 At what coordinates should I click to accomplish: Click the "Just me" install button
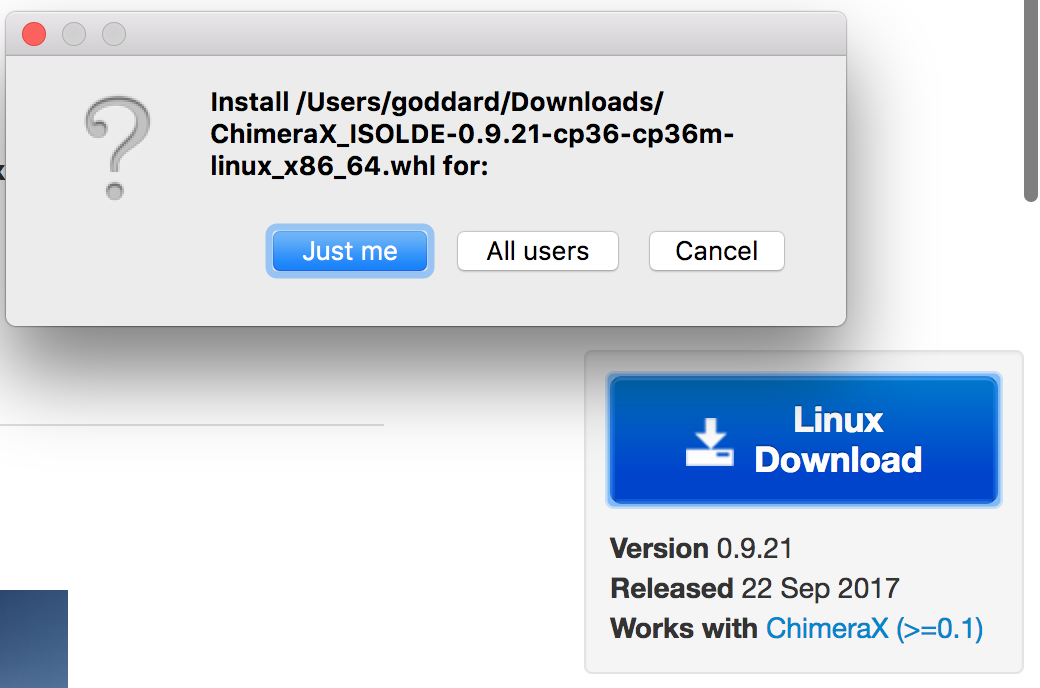pyautogui.click(x=350, y=251)
